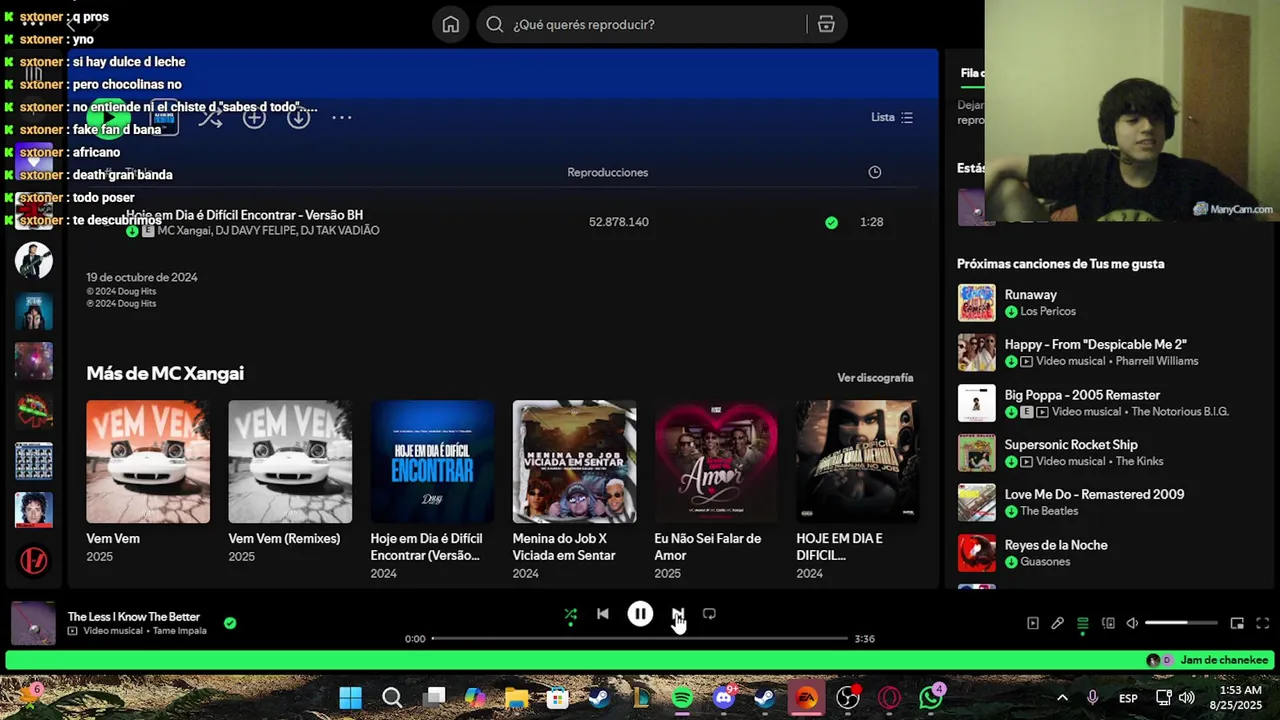Open WhatsApp from taskbar
This screenshot has height=720, width=1280.
[931, 698]
